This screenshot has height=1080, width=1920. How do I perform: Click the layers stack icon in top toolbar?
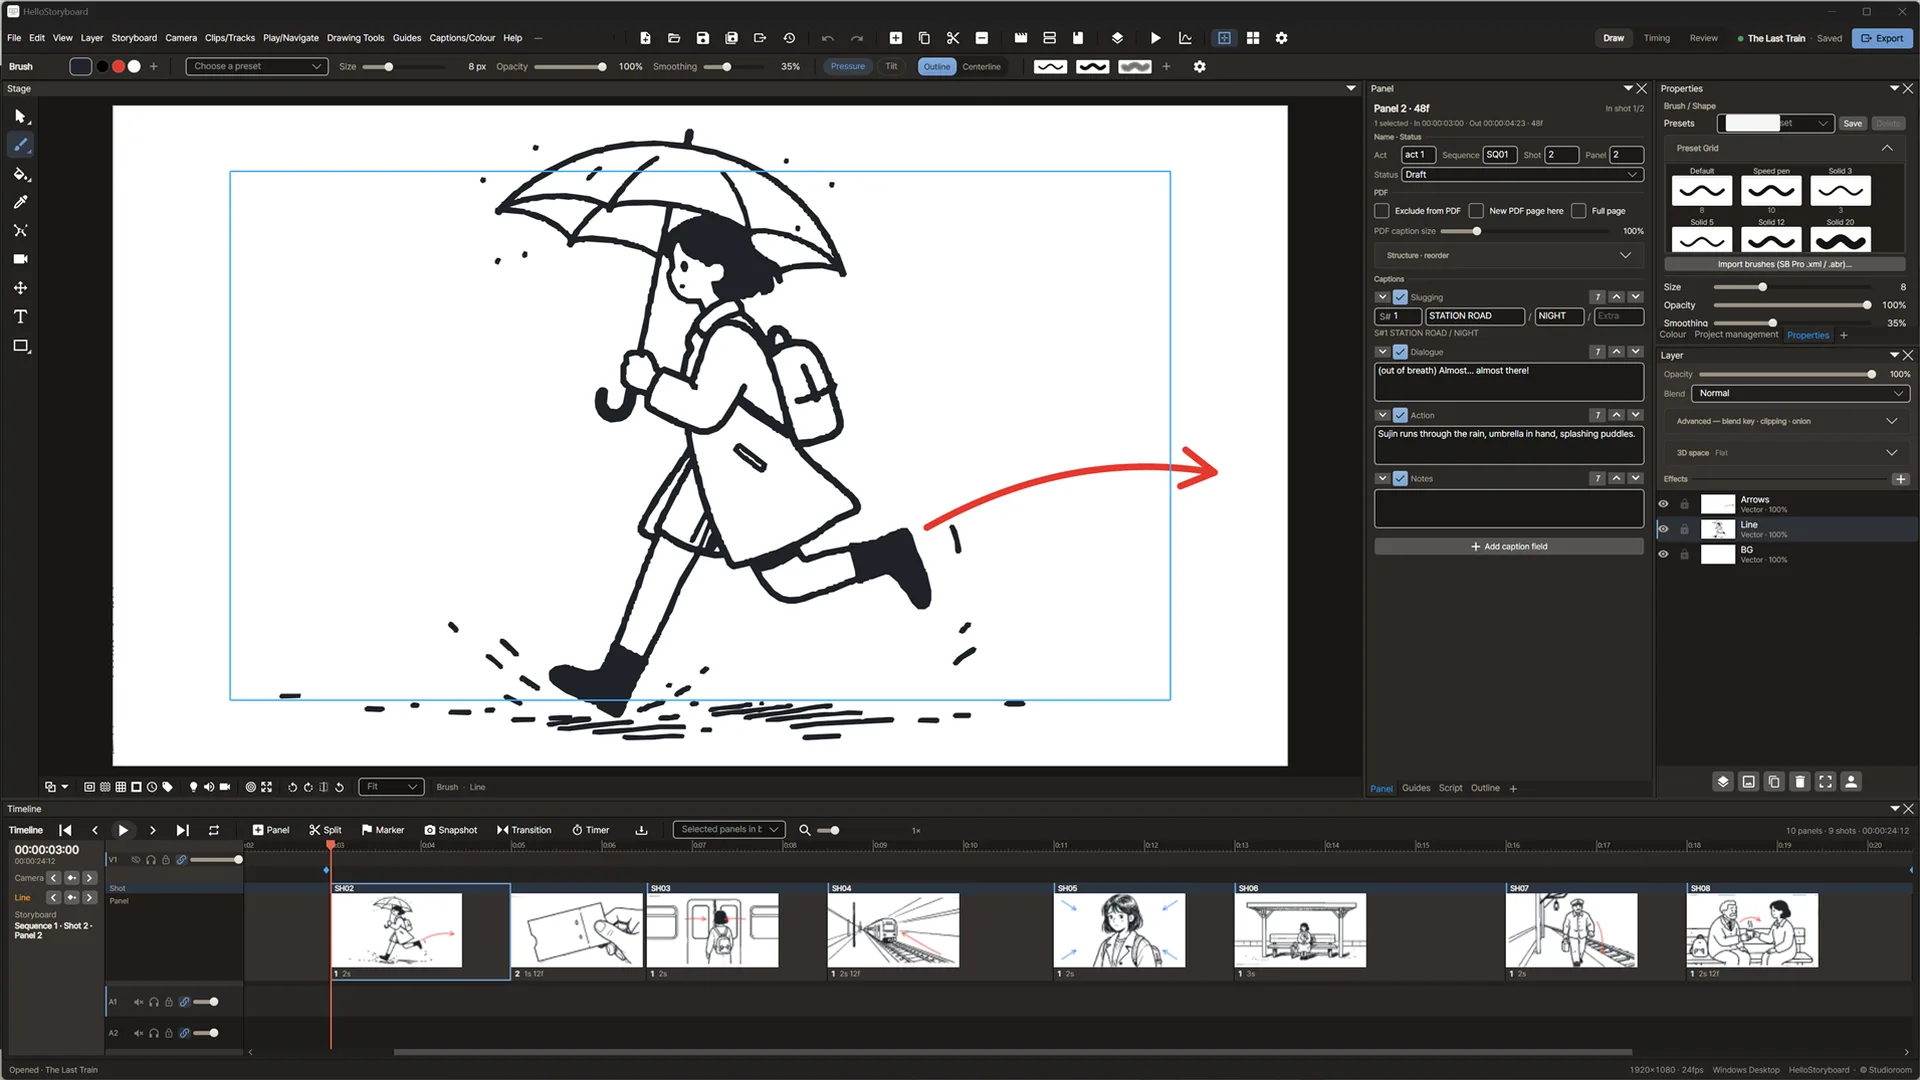pos(1117,38)
